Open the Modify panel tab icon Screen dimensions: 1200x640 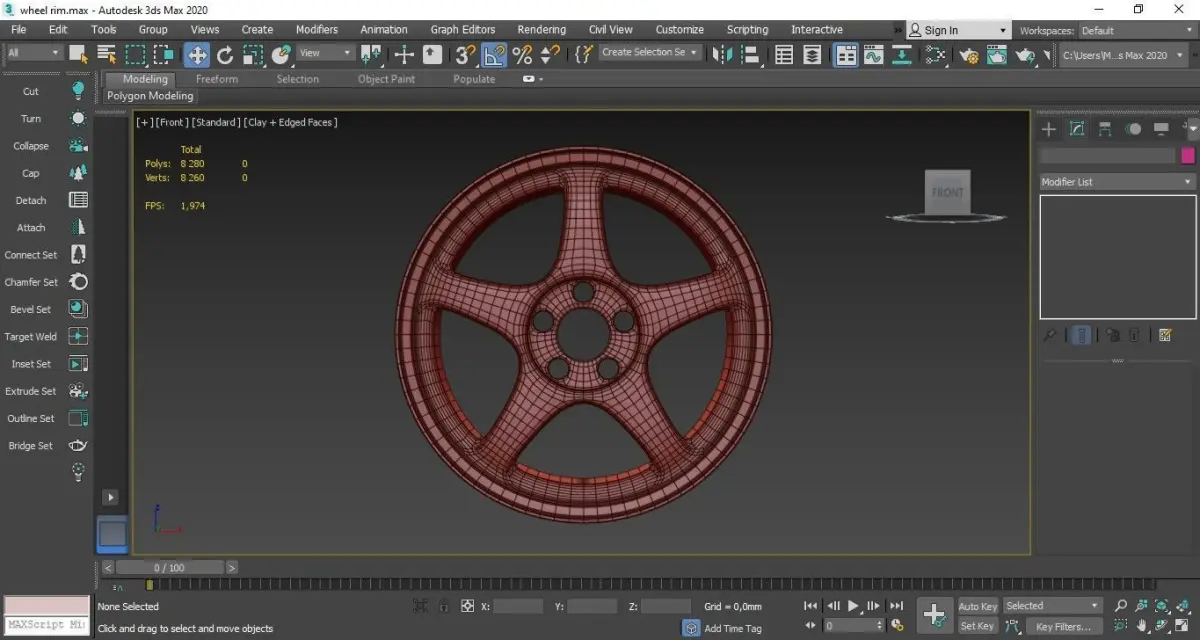pyautogui.click(x=1077, y=129)
